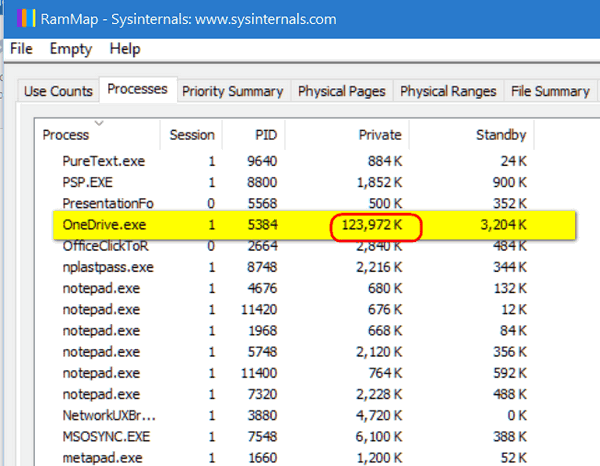The image size is (600, 466).
Task: Sort by the Session column header
Action: (192, 135)
